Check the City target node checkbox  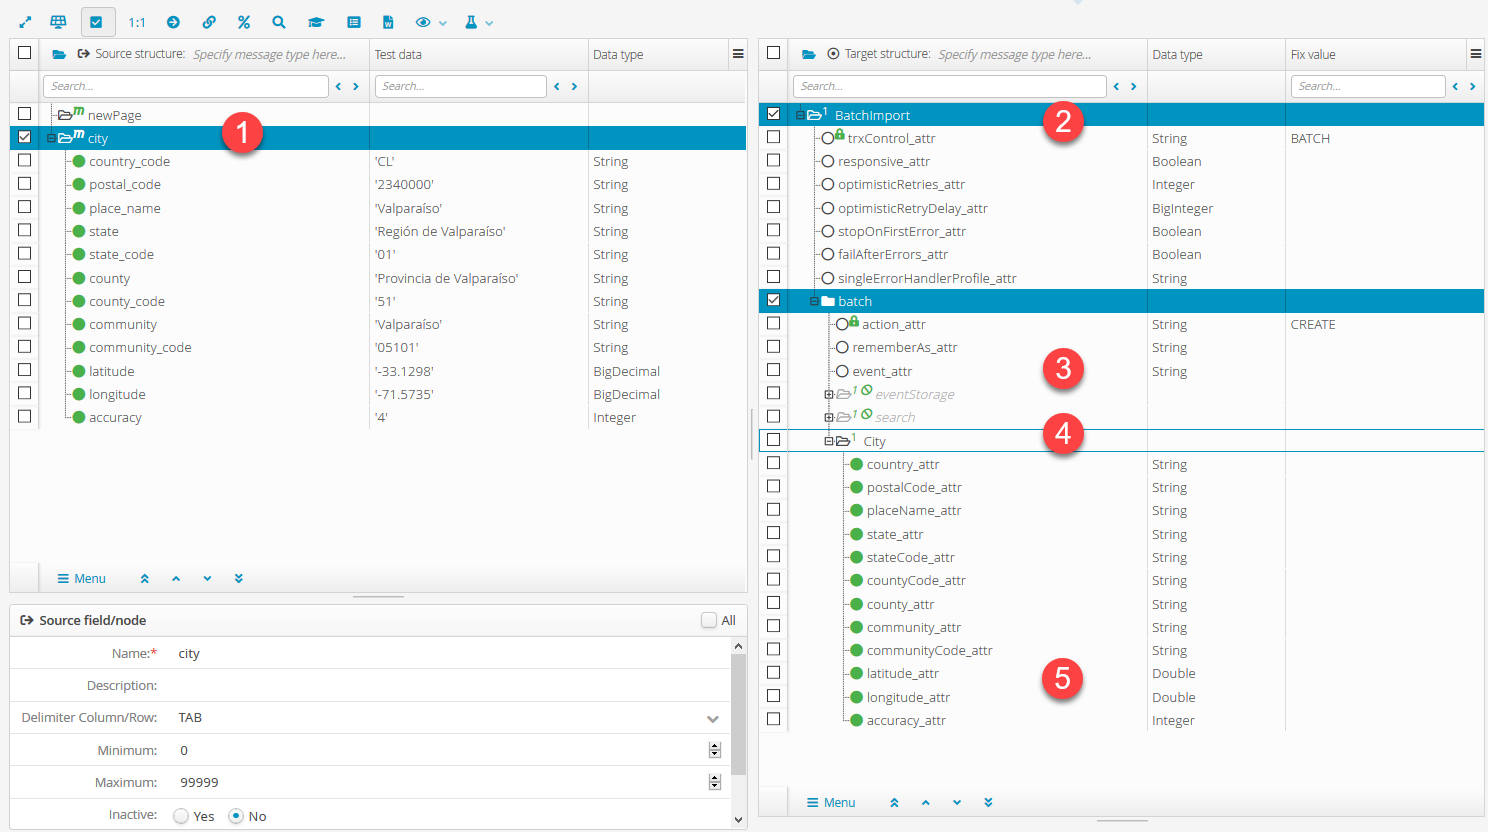774,440
